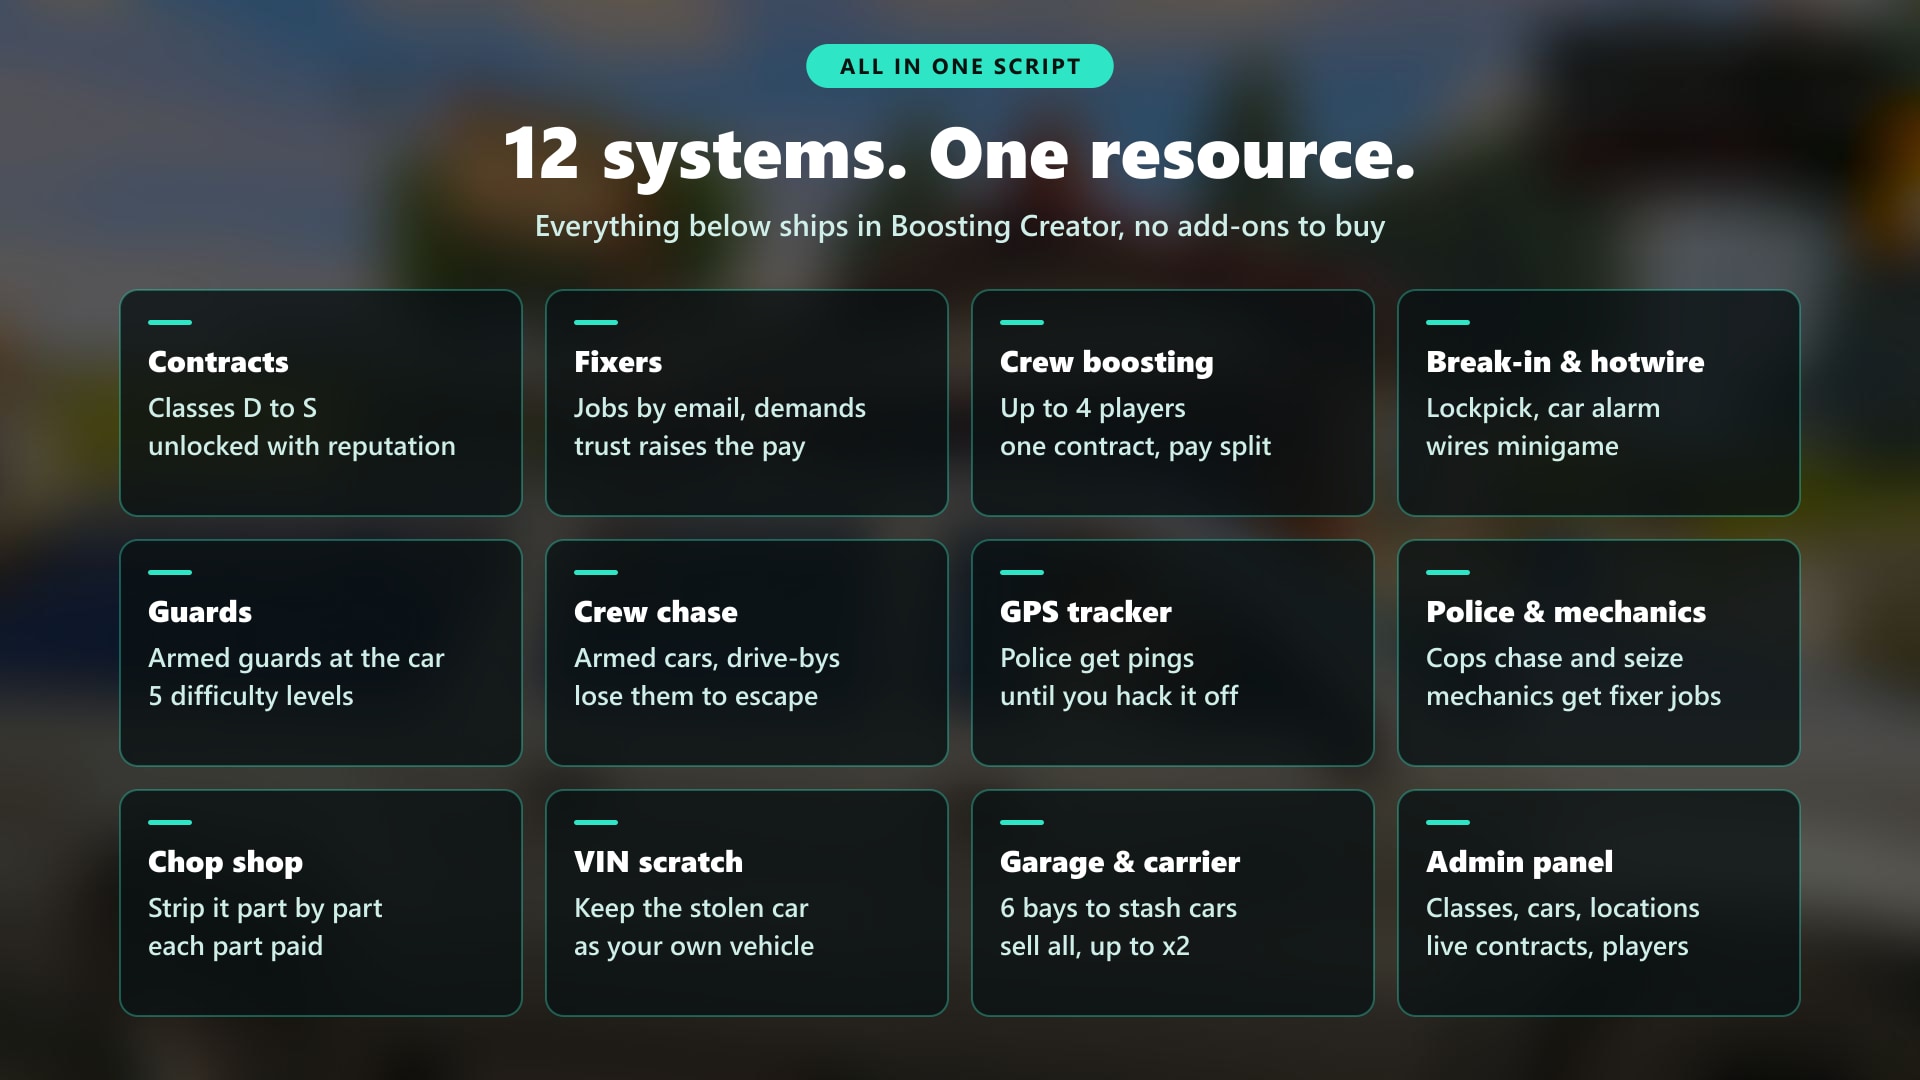Click 'Armed guards at the car' text
Viewport: 1920px width, 1080px height.
[x=296, y=658]
